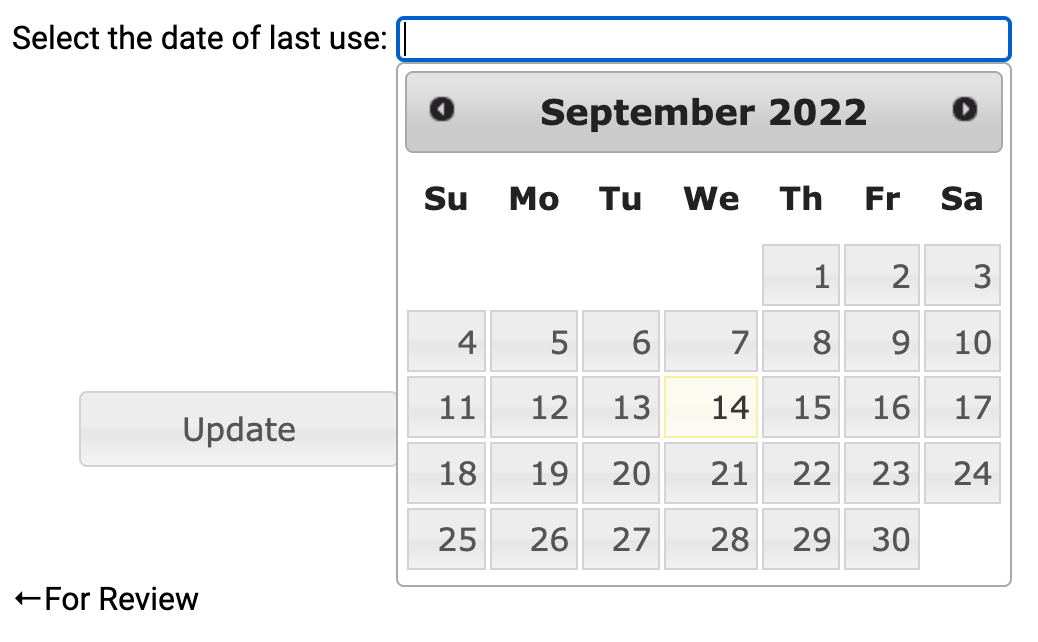The height and width of the screenshot is (642, 1038).
Task: Click the For Review label
Action: point(103,598)
